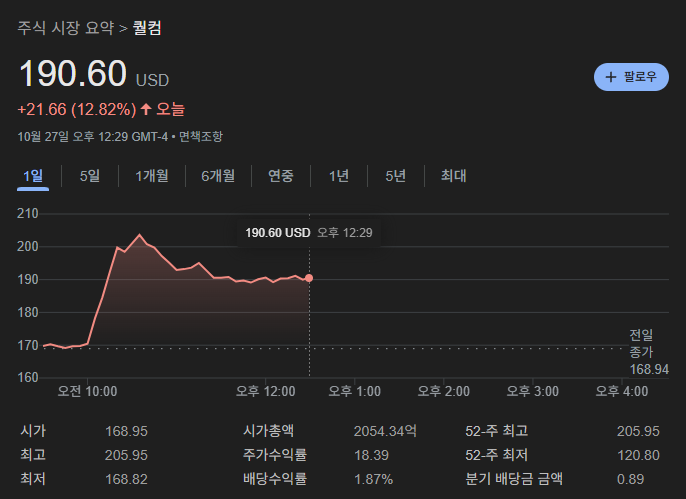Click the 시가 value 168.95
The width and height of the screenshot is (686, 499).
[126, 431]
